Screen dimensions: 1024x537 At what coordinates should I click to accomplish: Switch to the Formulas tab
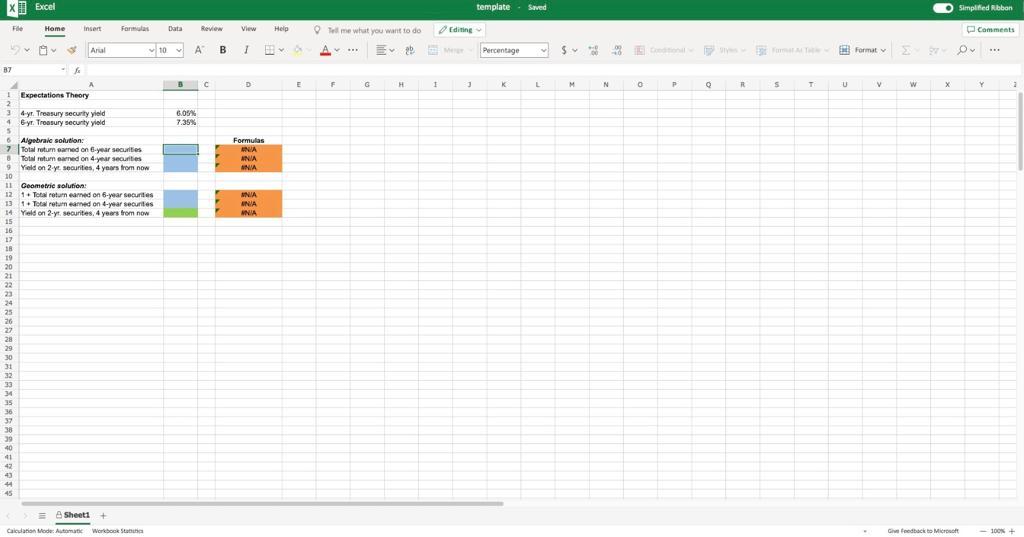(135, 29)
